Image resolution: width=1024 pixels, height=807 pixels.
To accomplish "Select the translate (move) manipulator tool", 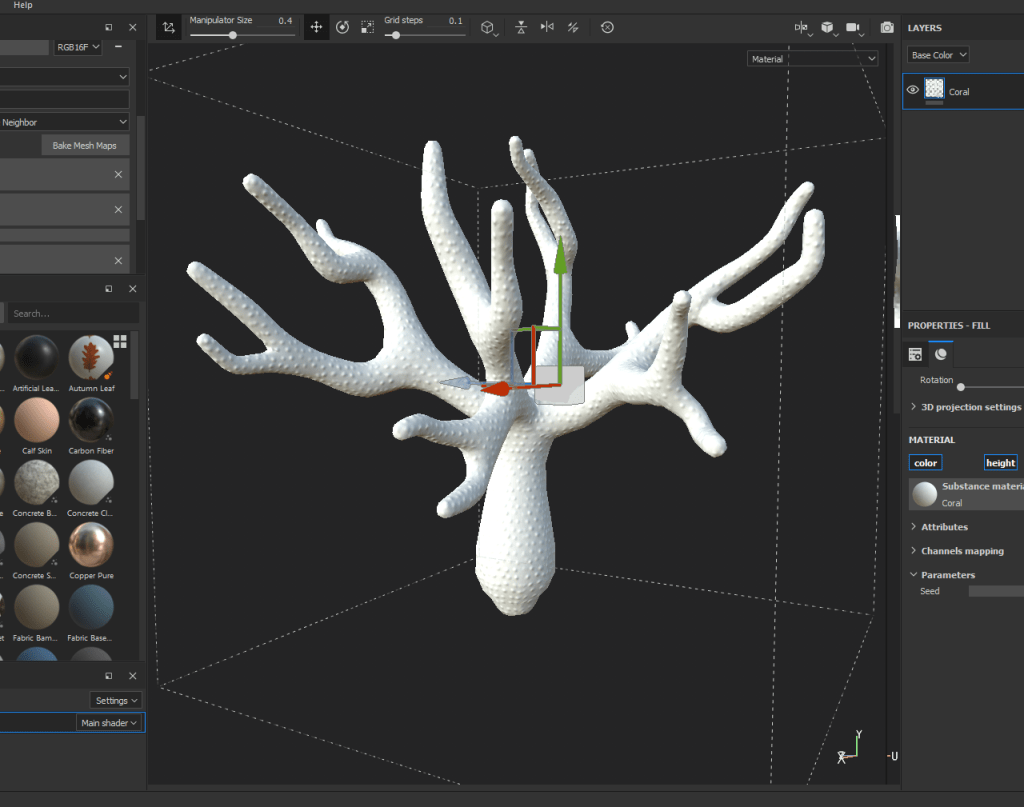I will point(316,28).
